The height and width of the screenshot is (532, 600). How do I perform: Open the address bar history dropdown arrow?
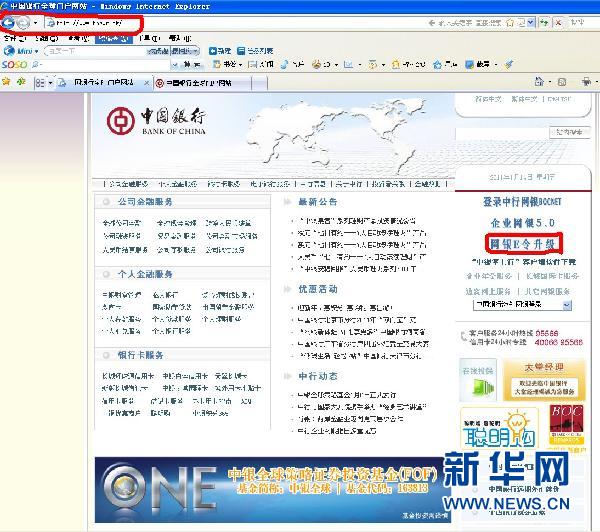tap(531, 23)
